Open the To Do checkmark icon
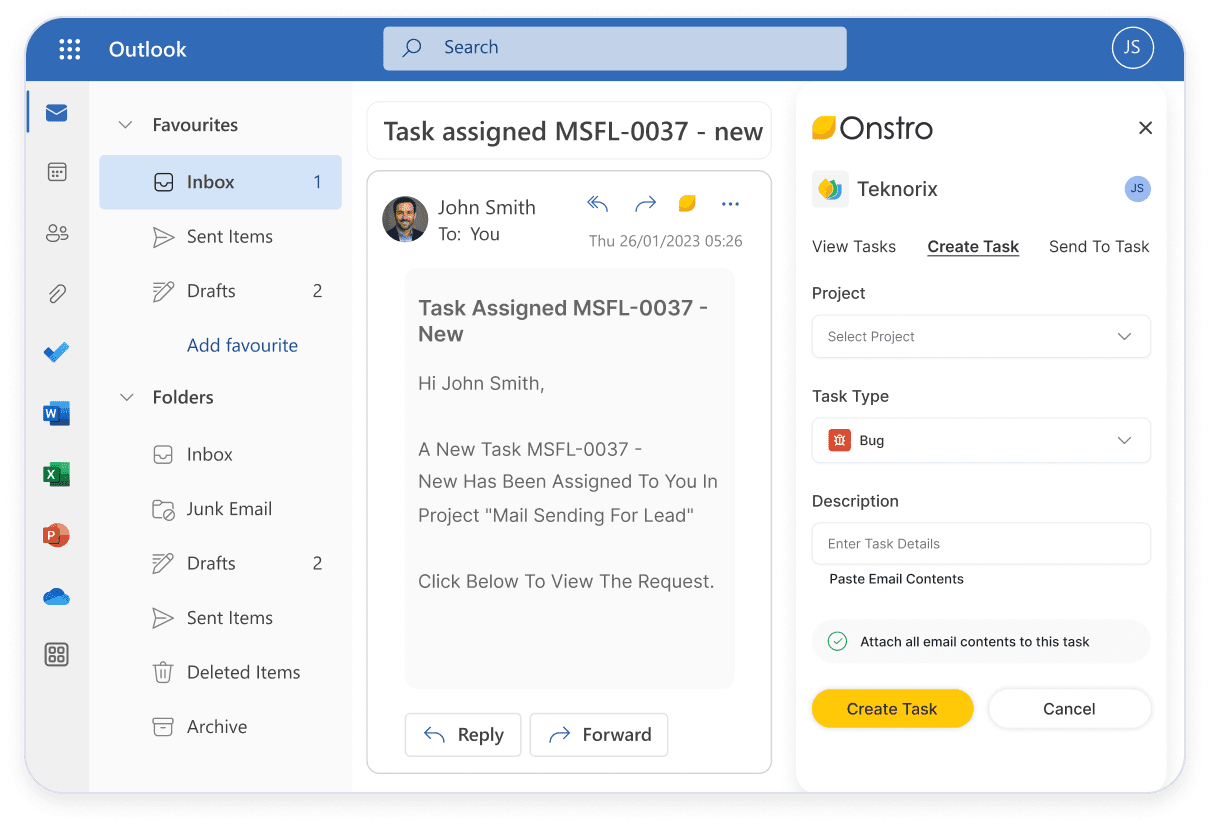Image resolution: width=1210 pixels, height=826 pixels. pyautogui.click(x=57, y=352)
